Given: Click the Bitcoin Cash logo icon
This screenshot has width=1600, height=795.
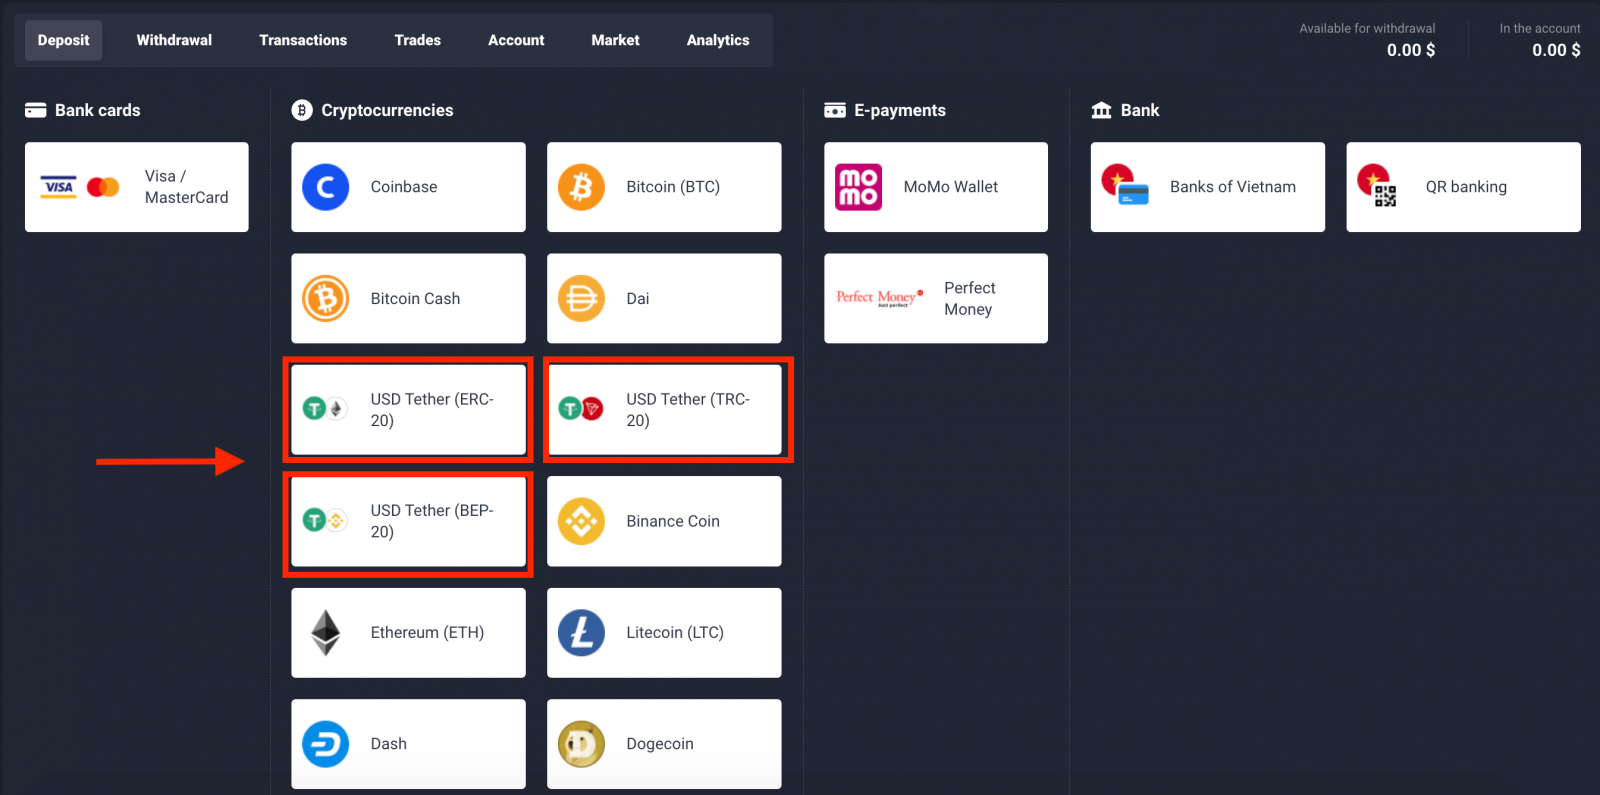Looking at the screenshot, I should pyautogui.click(x=326, y=298).
